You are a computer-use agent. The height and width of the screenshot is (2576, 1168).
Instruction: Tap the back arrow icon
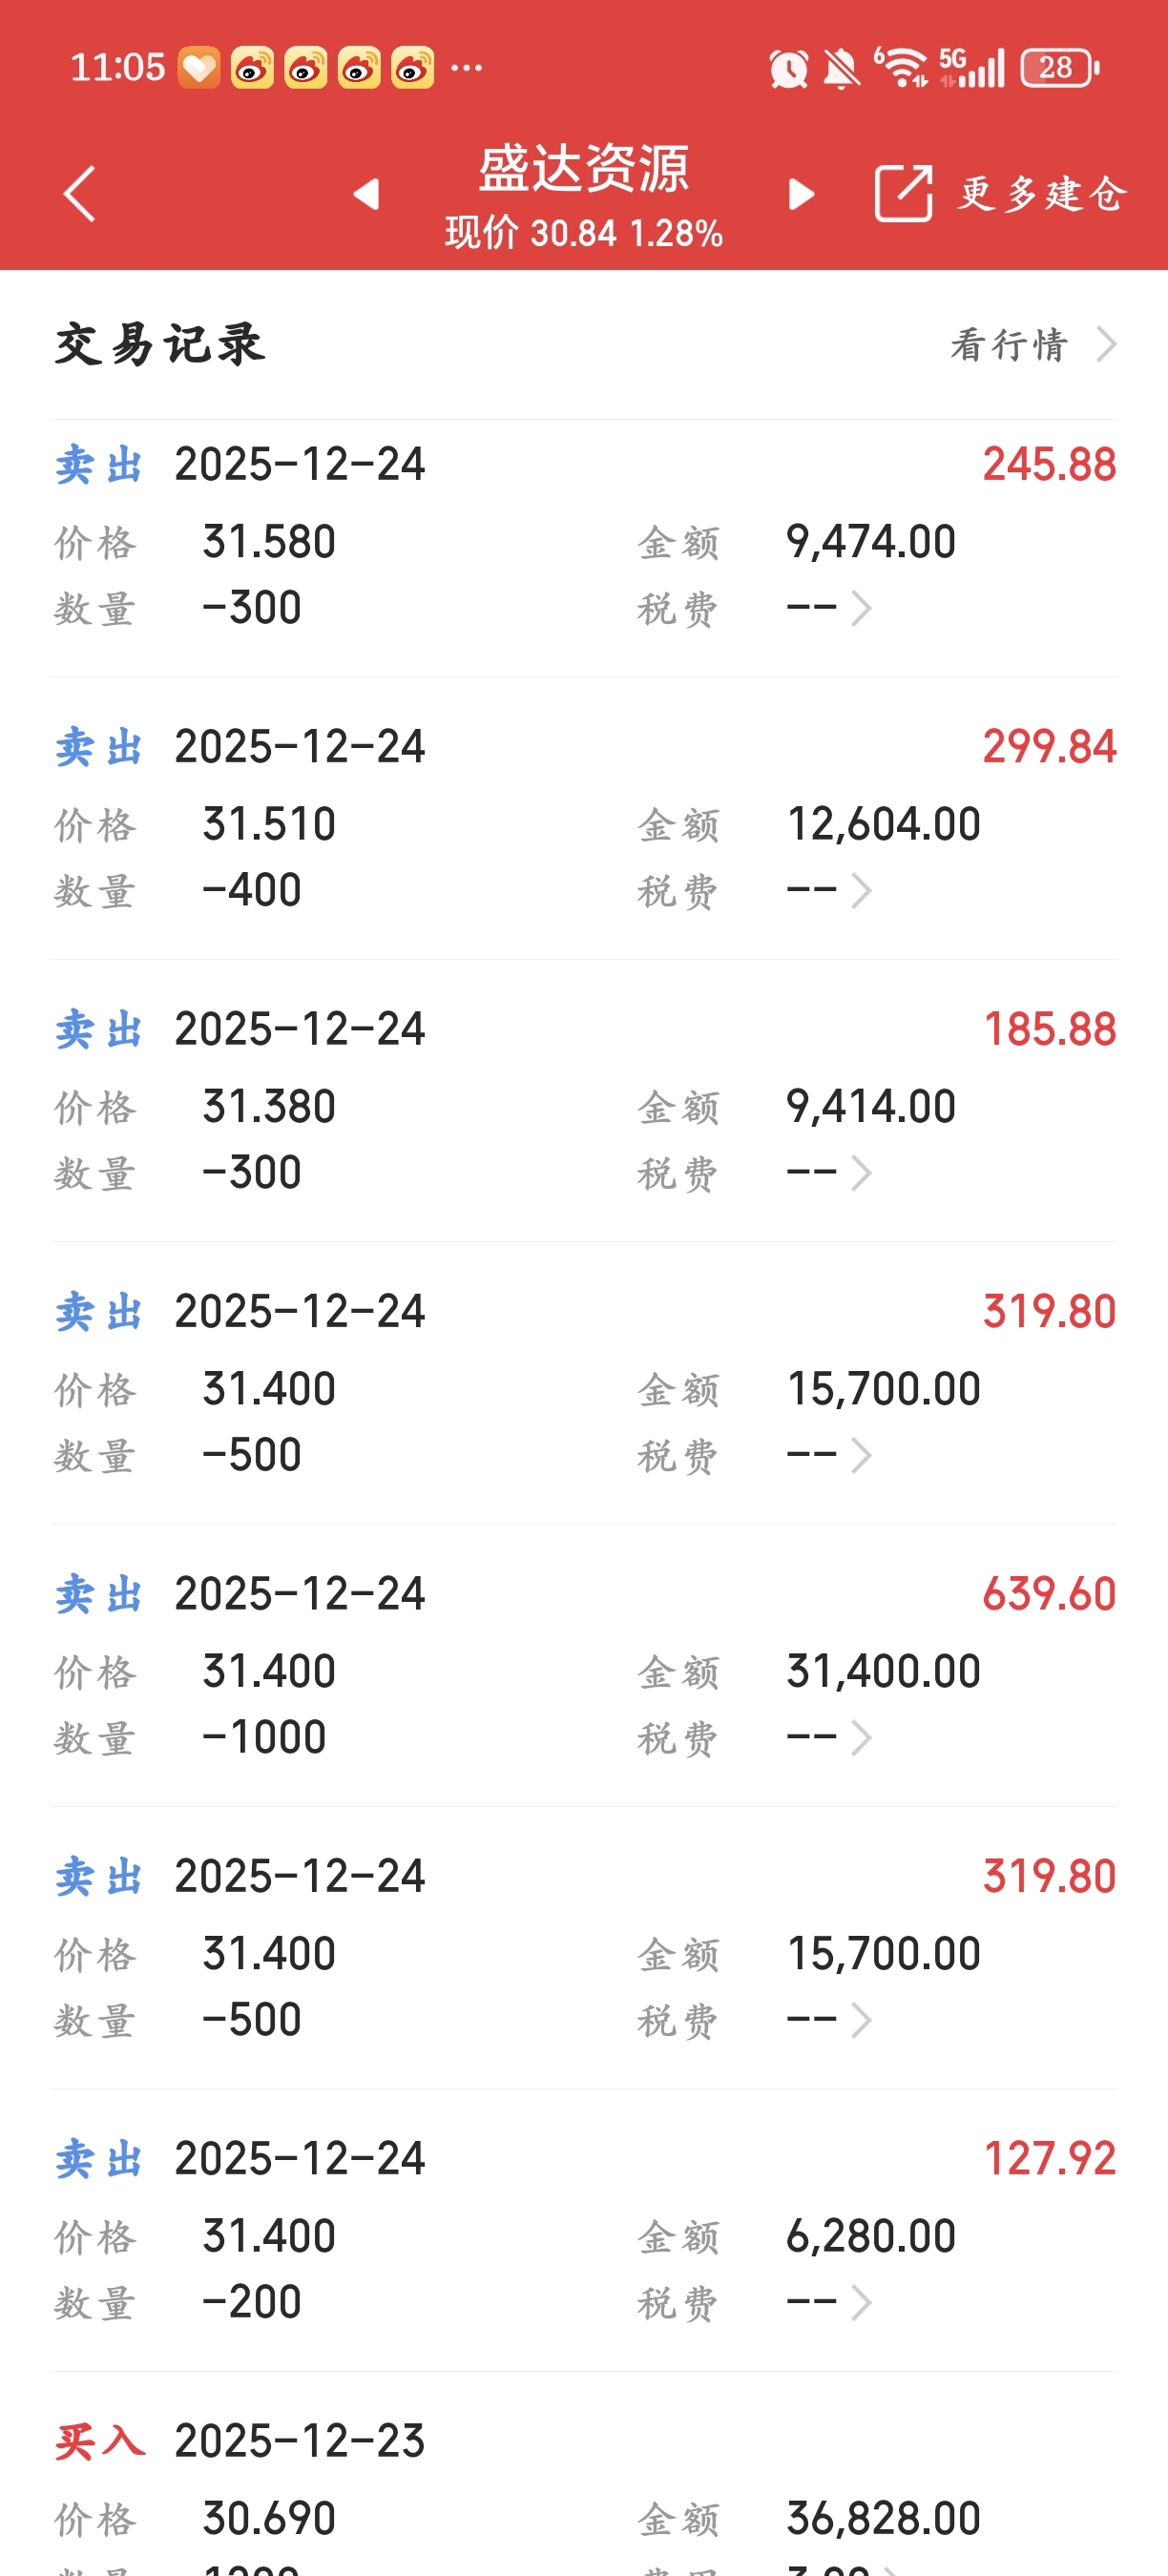pyautogui.click(x=79, y=194)
